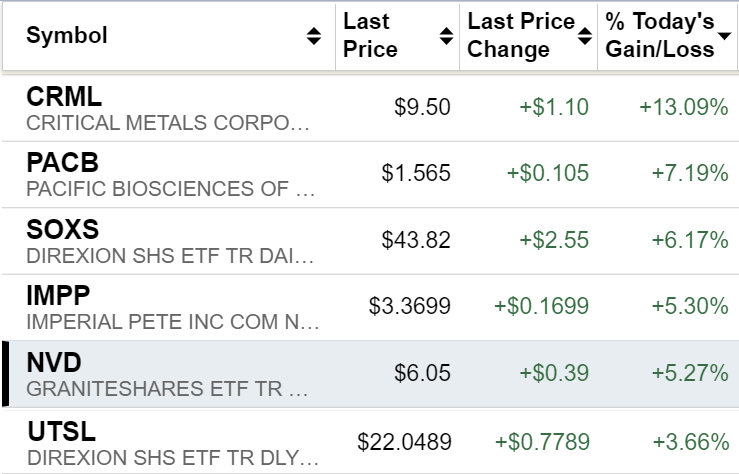
Task: Sort table by Symbol column arrows
Action: [314, 37]
